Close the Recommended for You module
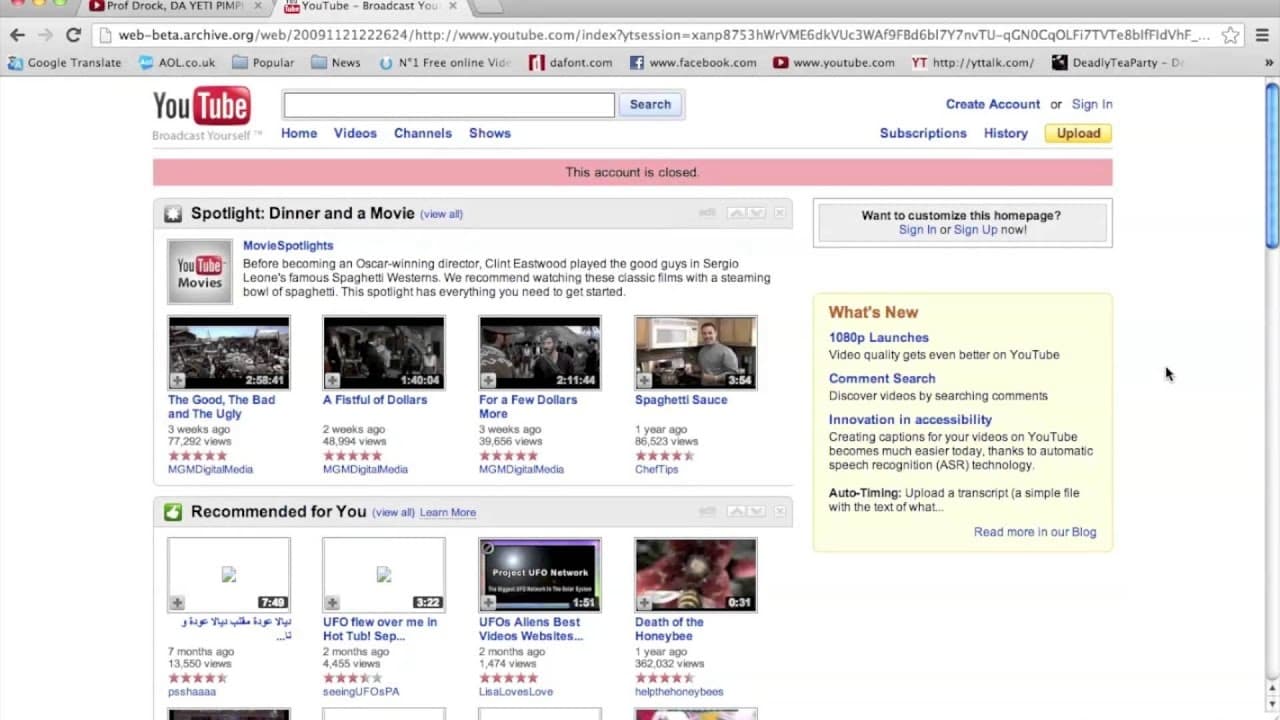The image size is (1280, 720). click(x=780, y=511)
